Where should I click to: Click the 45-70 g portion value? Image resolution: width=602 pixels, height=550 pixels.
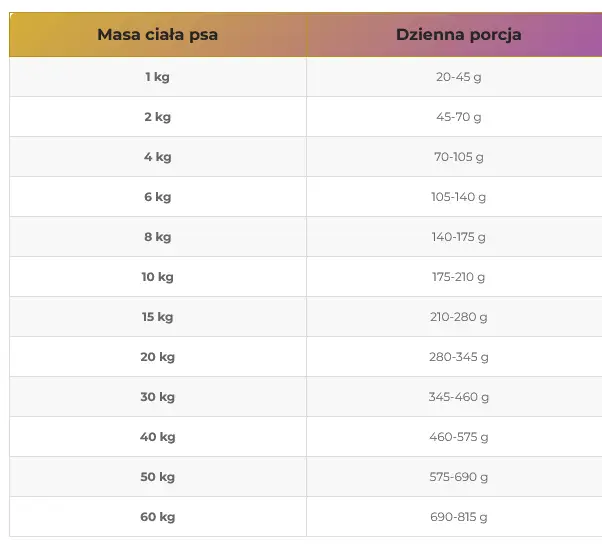[x=458, y=117]
